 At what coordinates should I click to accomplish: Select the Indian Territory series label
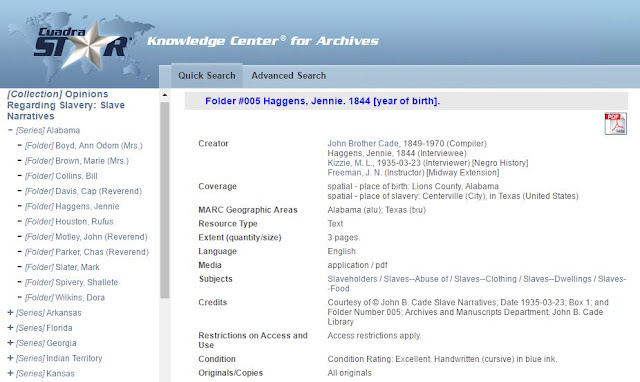(x=59, y=358)
